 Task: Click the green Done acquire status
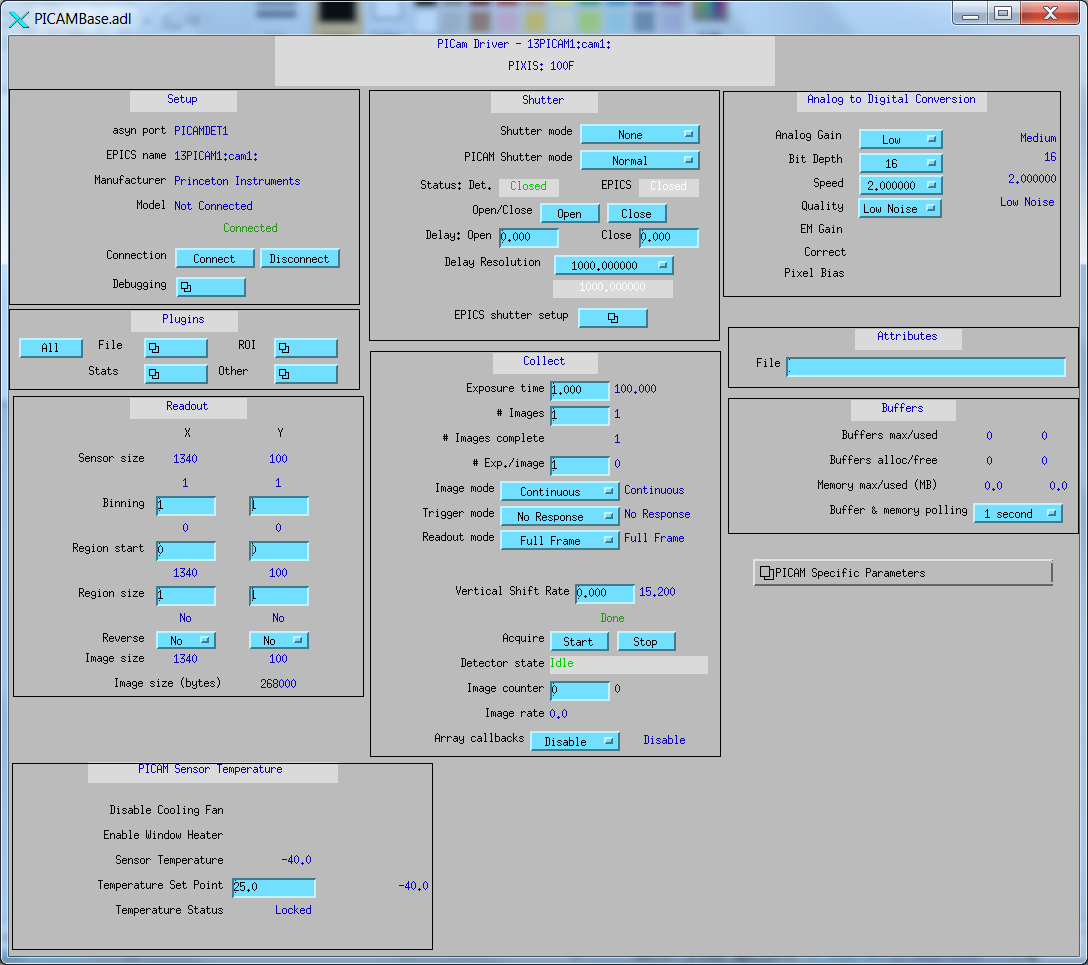click(613, 618)
